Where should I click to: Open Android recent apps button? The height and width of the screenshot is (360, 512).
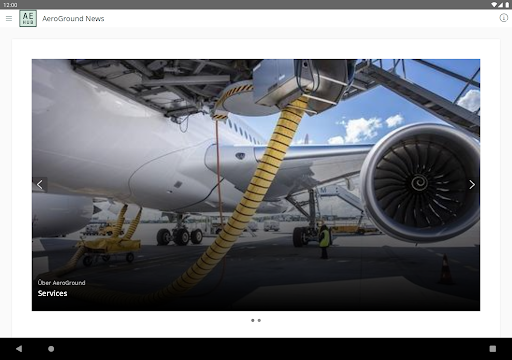[x=493, y=349]
